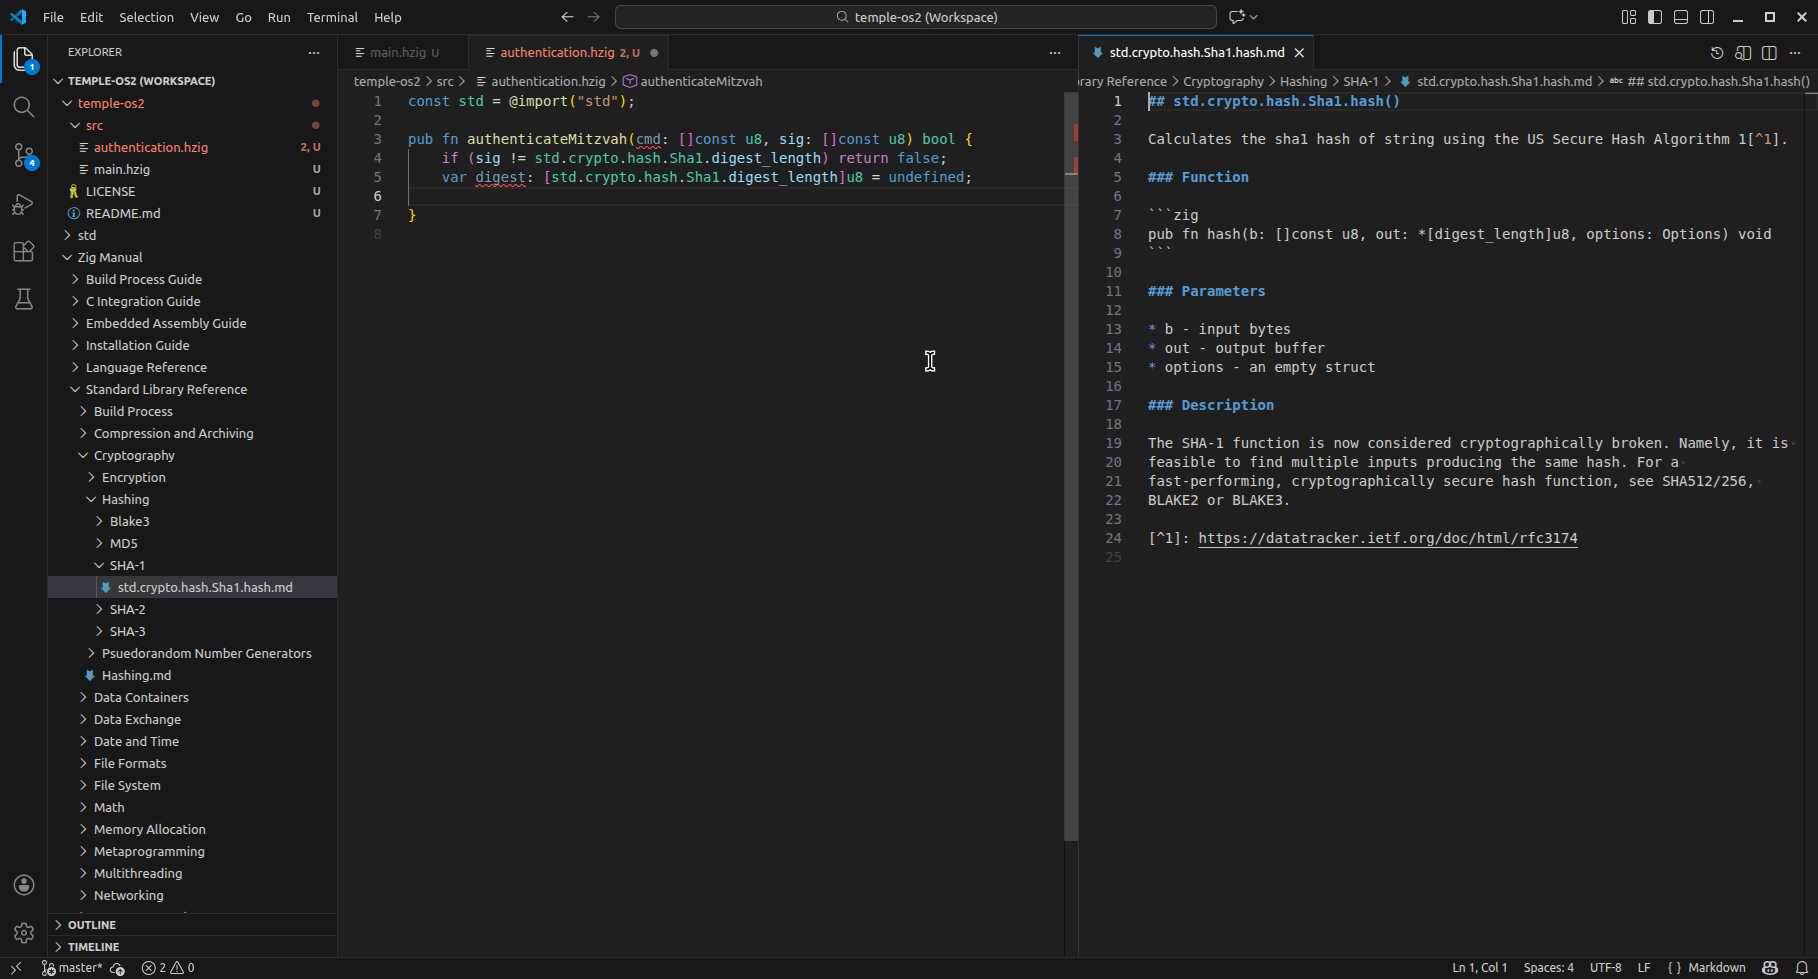Viewport: 1818px width, 979px height.
Task: Click the Manage gear icon
Action: click(24, 933)
